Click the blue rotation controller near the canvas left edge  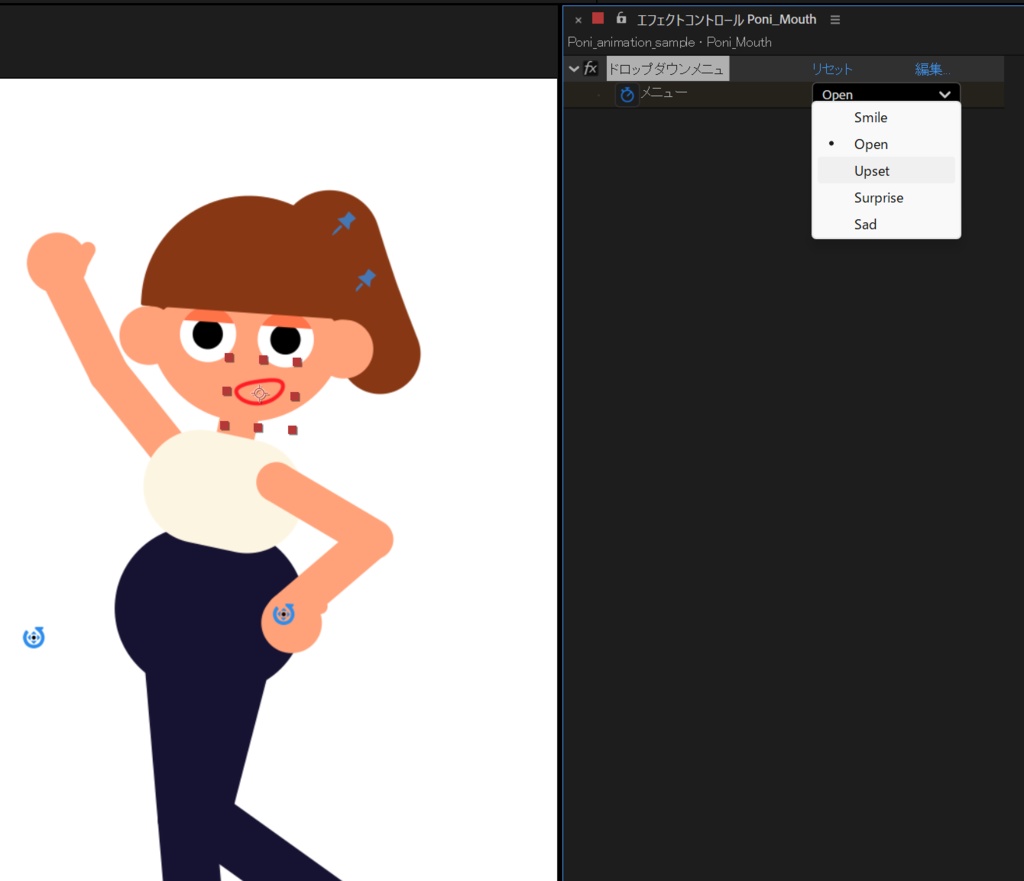point(33,637)
